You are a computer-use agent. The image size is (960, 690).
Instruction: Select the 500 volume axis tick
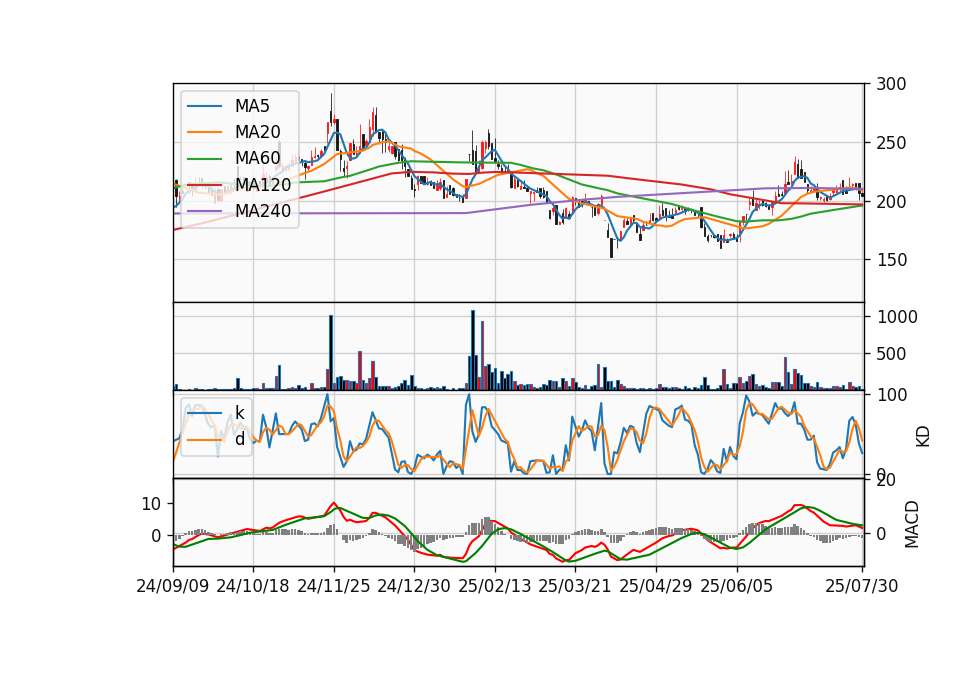(x=892, y=354)
